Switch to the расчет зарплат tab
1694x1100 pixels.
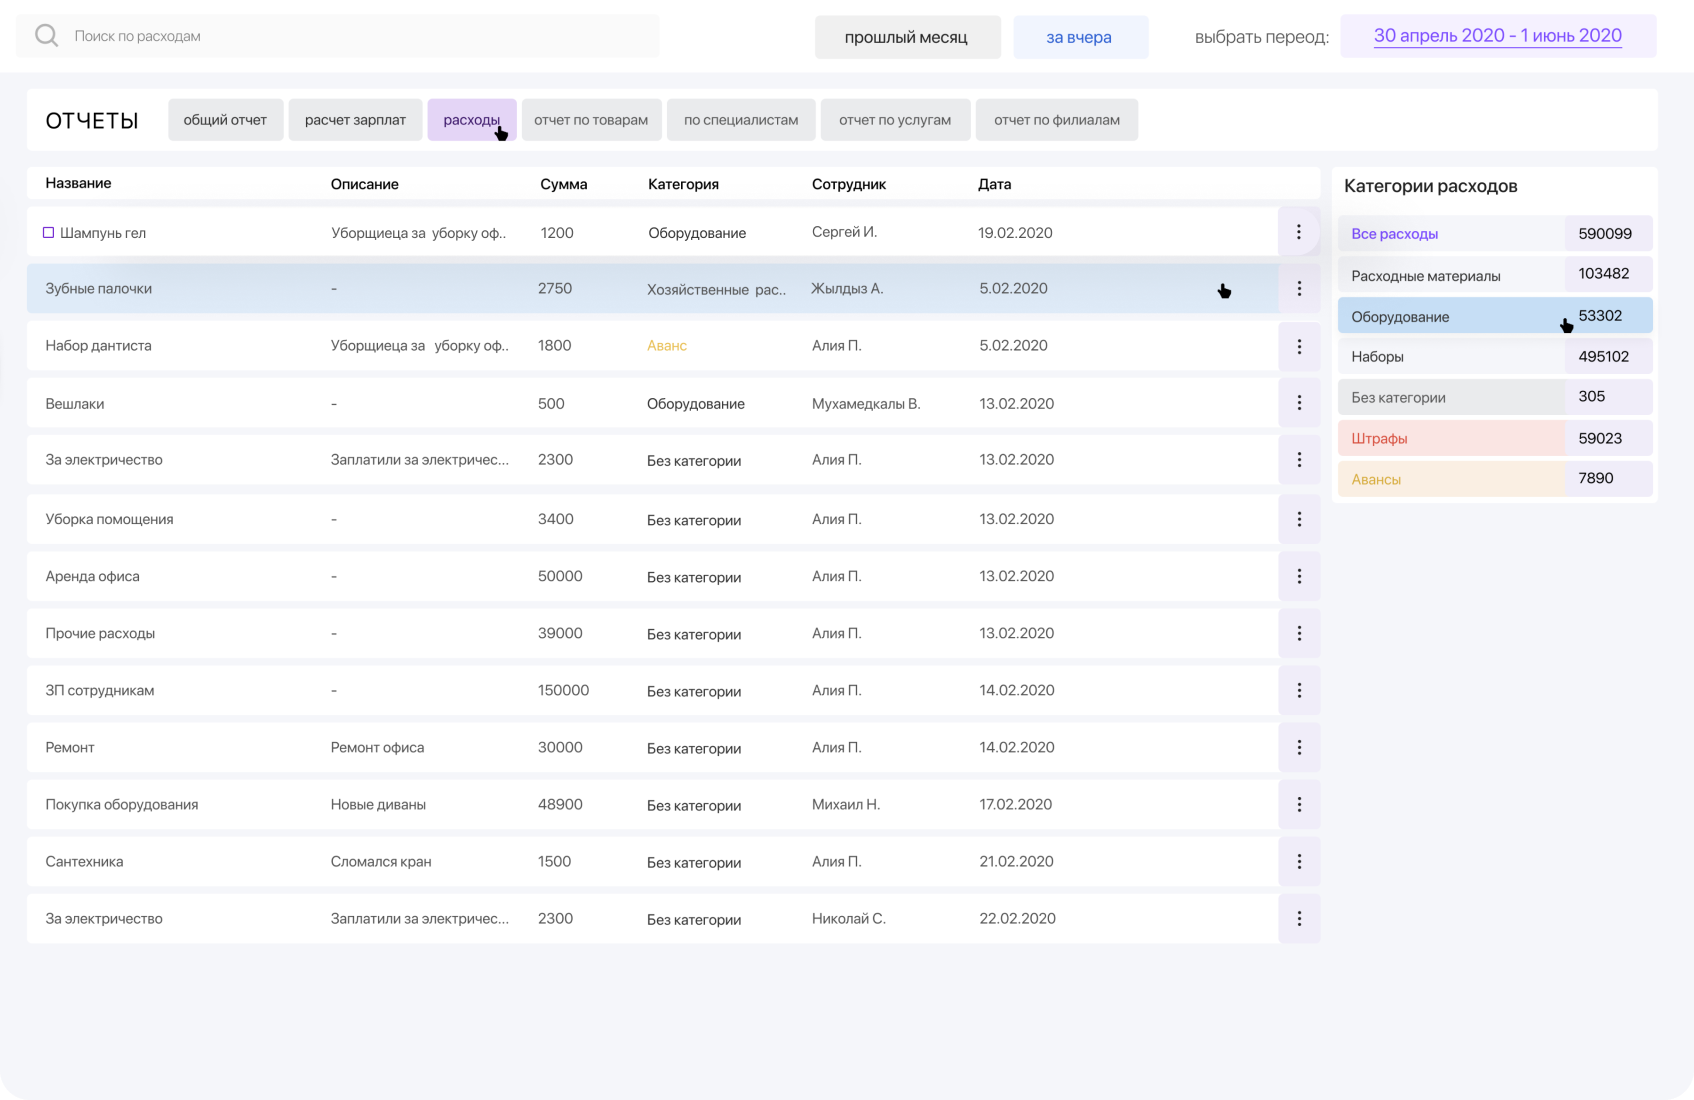(355, 120)
